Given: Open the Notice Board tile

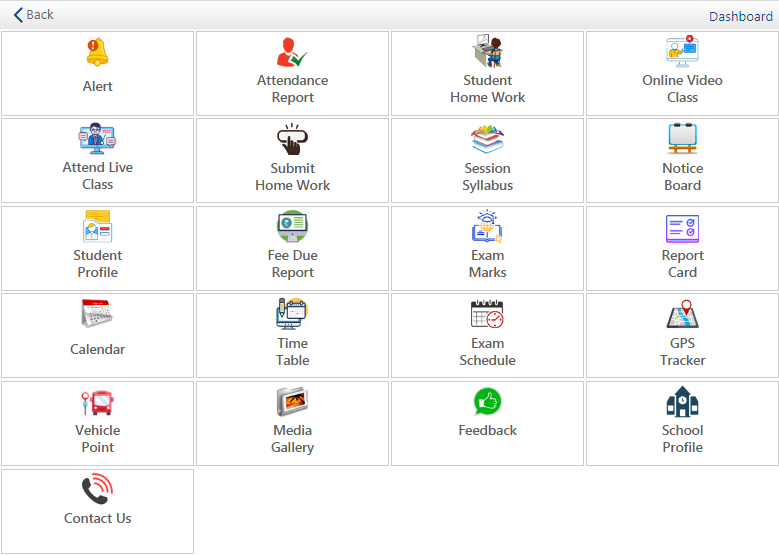Looking at the screenshot, I should [682, 160].
